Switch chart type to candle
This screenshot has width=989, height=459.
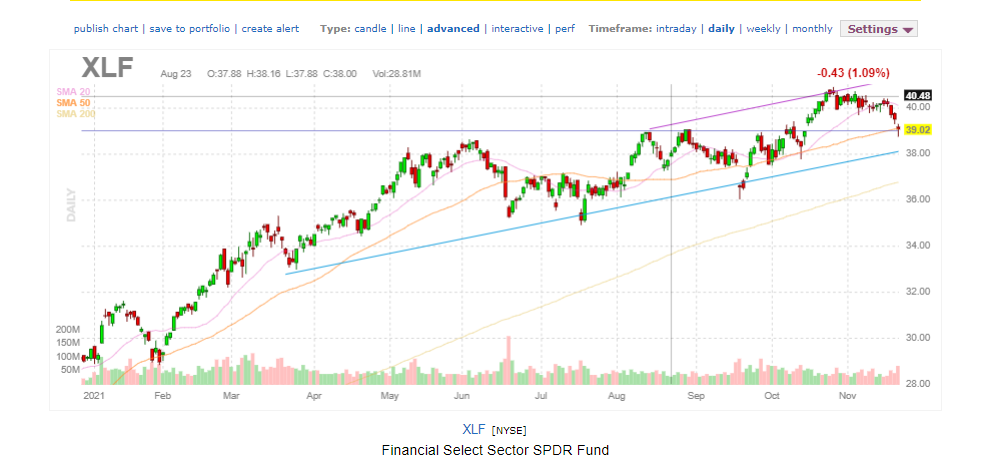point(370,28)
